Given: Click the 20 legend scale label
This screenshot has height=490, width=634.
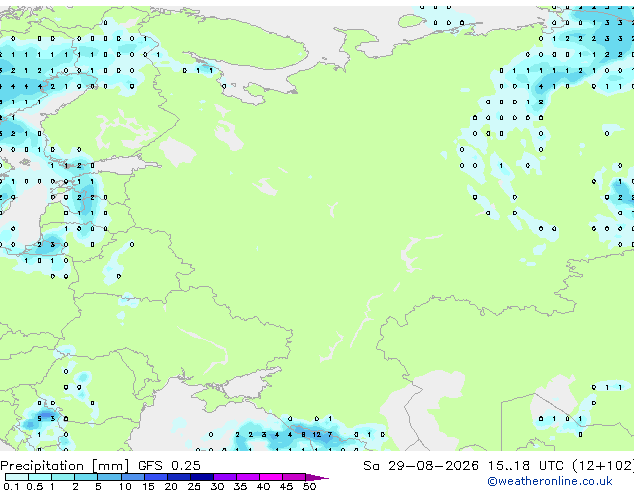Looking at the screenshot, I should [171, 486].
